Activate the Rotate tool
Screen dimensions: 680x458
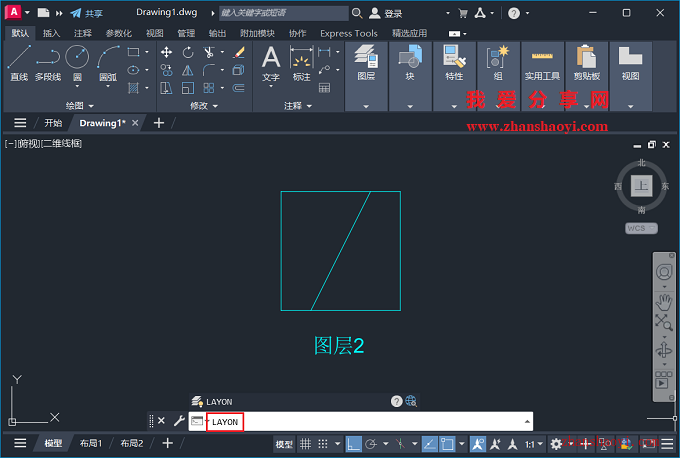pyautogui.click(x=188, y=52)
